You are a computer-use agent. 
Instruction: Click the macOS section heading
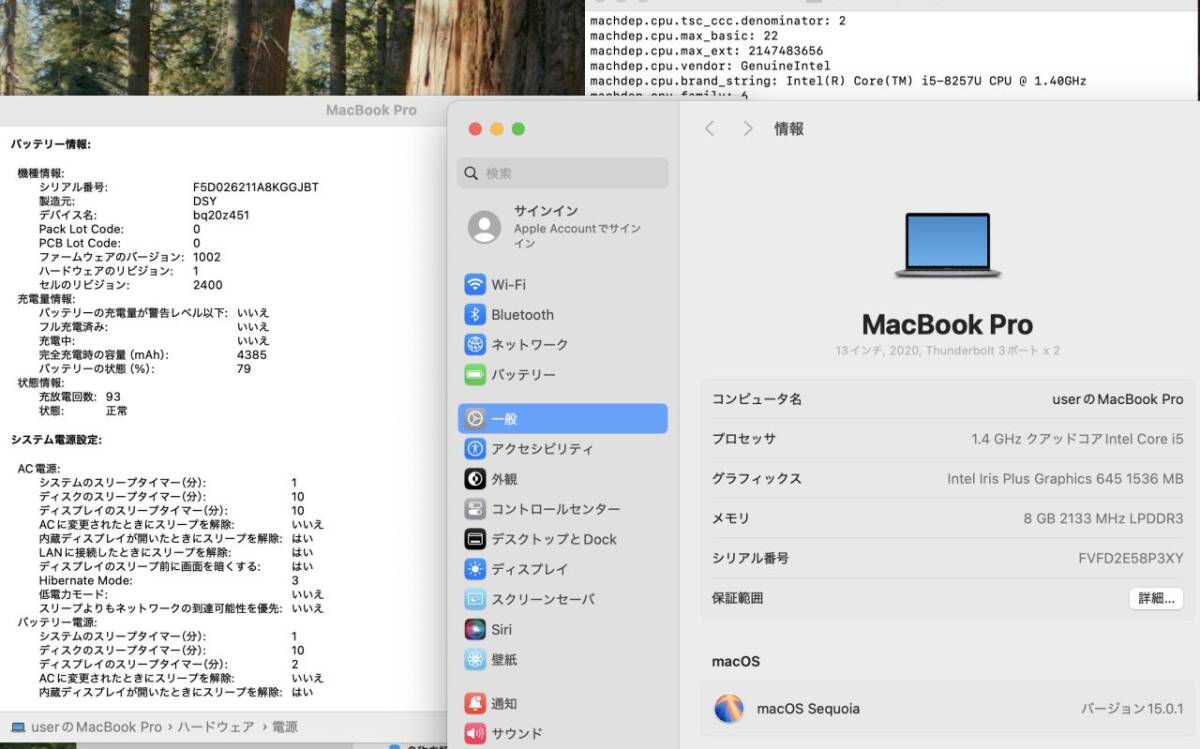point(736,661)
